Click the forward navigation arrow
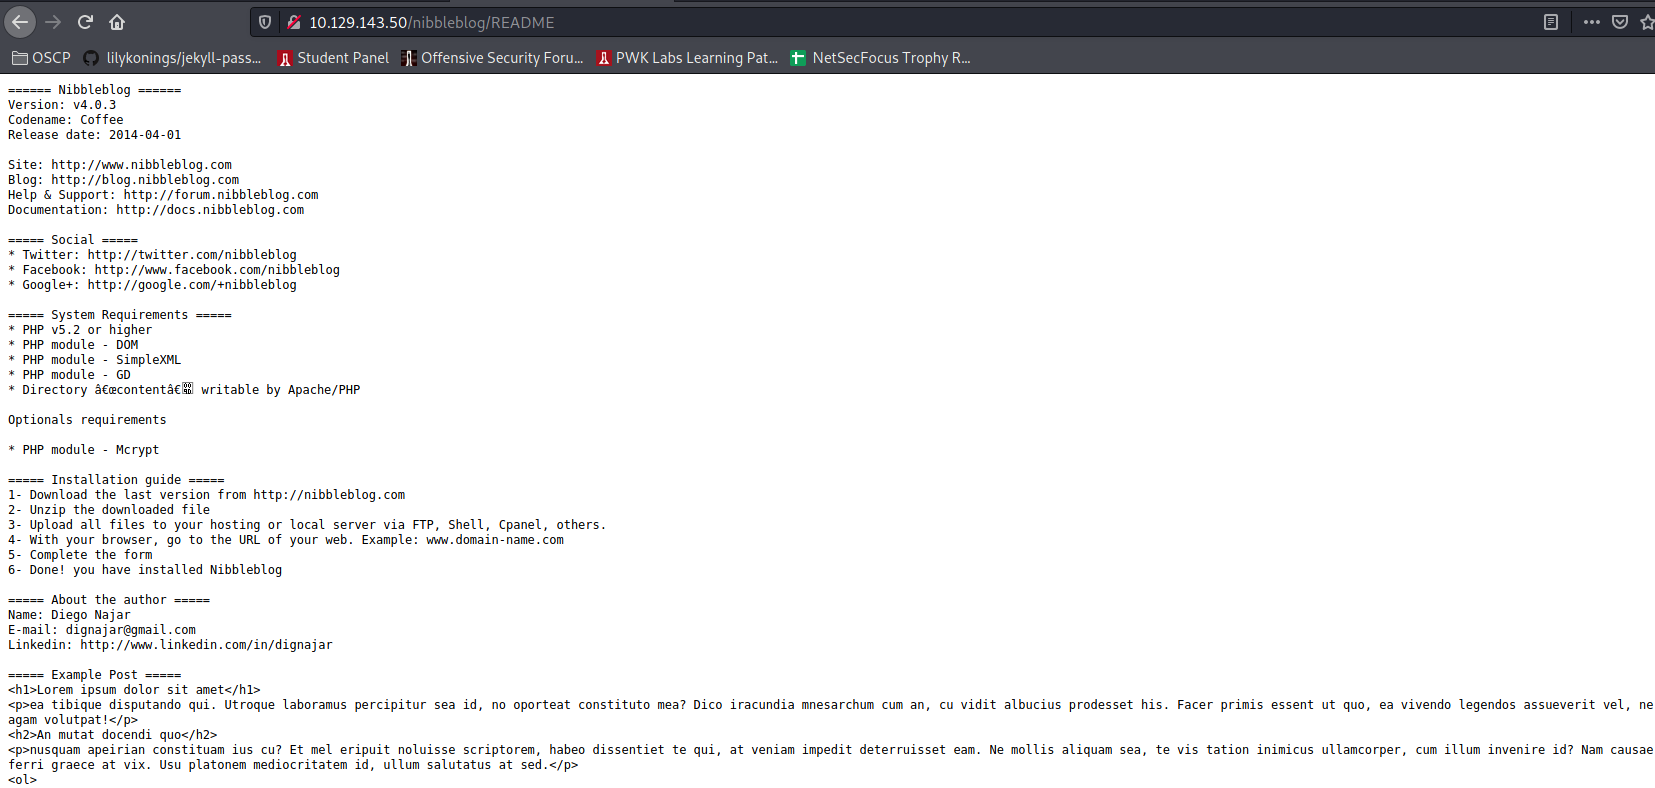The width and height of the screenshot is (1655, 788). [x=53, y=22]
